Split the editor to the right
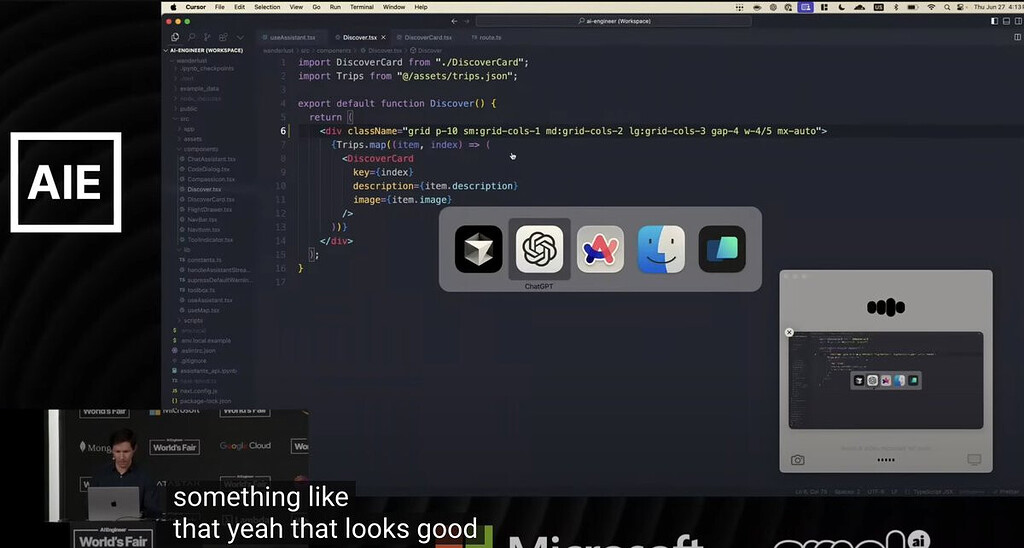This screenshot has width=1024, height=548. (1017, 37)
